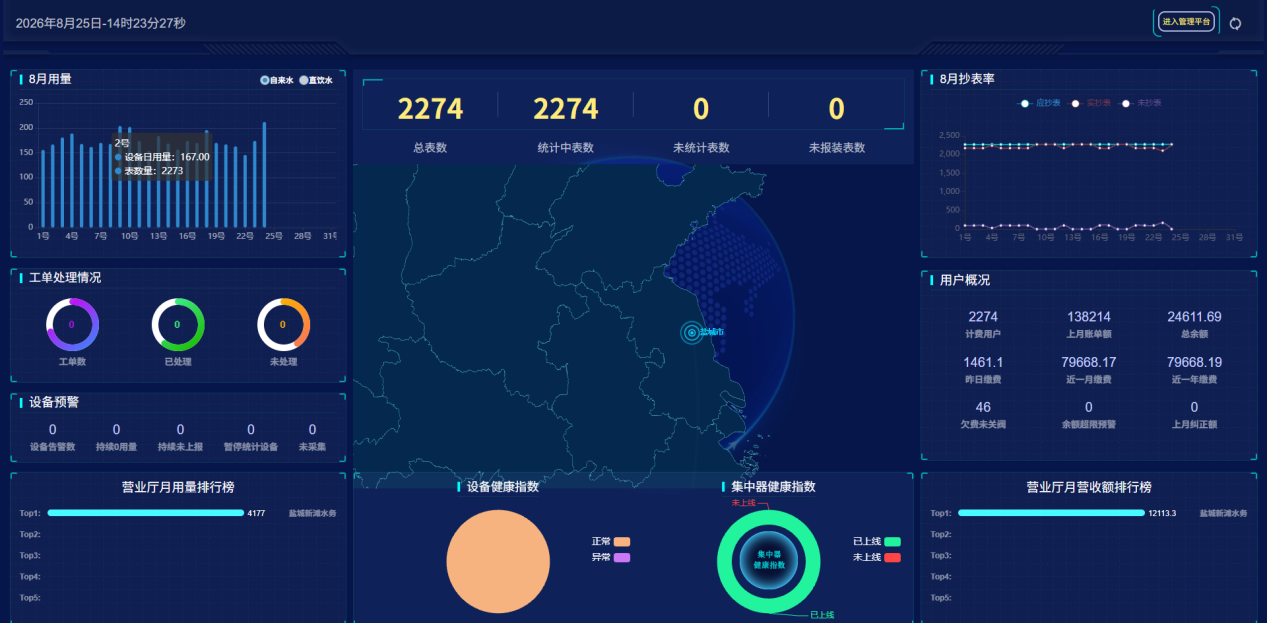Click the 近一年缴费 value 79668.19
The image size is (1267, 623).
coord(1194,362)
